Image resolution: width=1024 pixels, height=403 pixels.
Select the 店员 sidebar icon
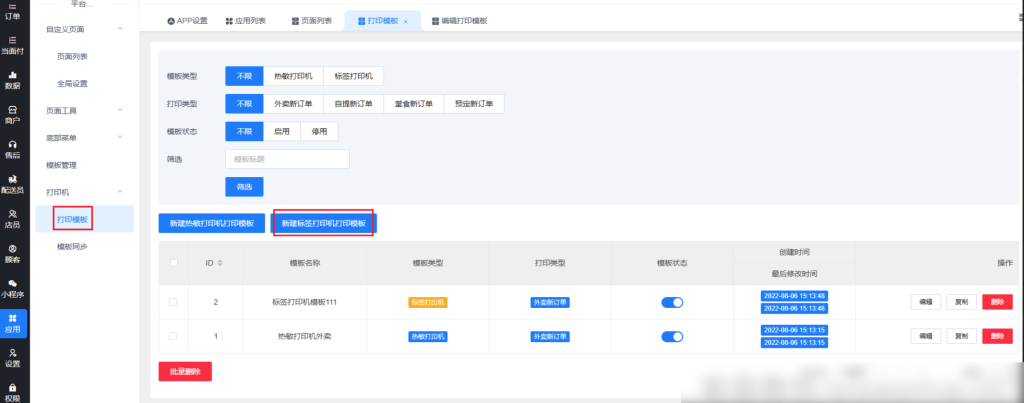(x=12, y=218)
